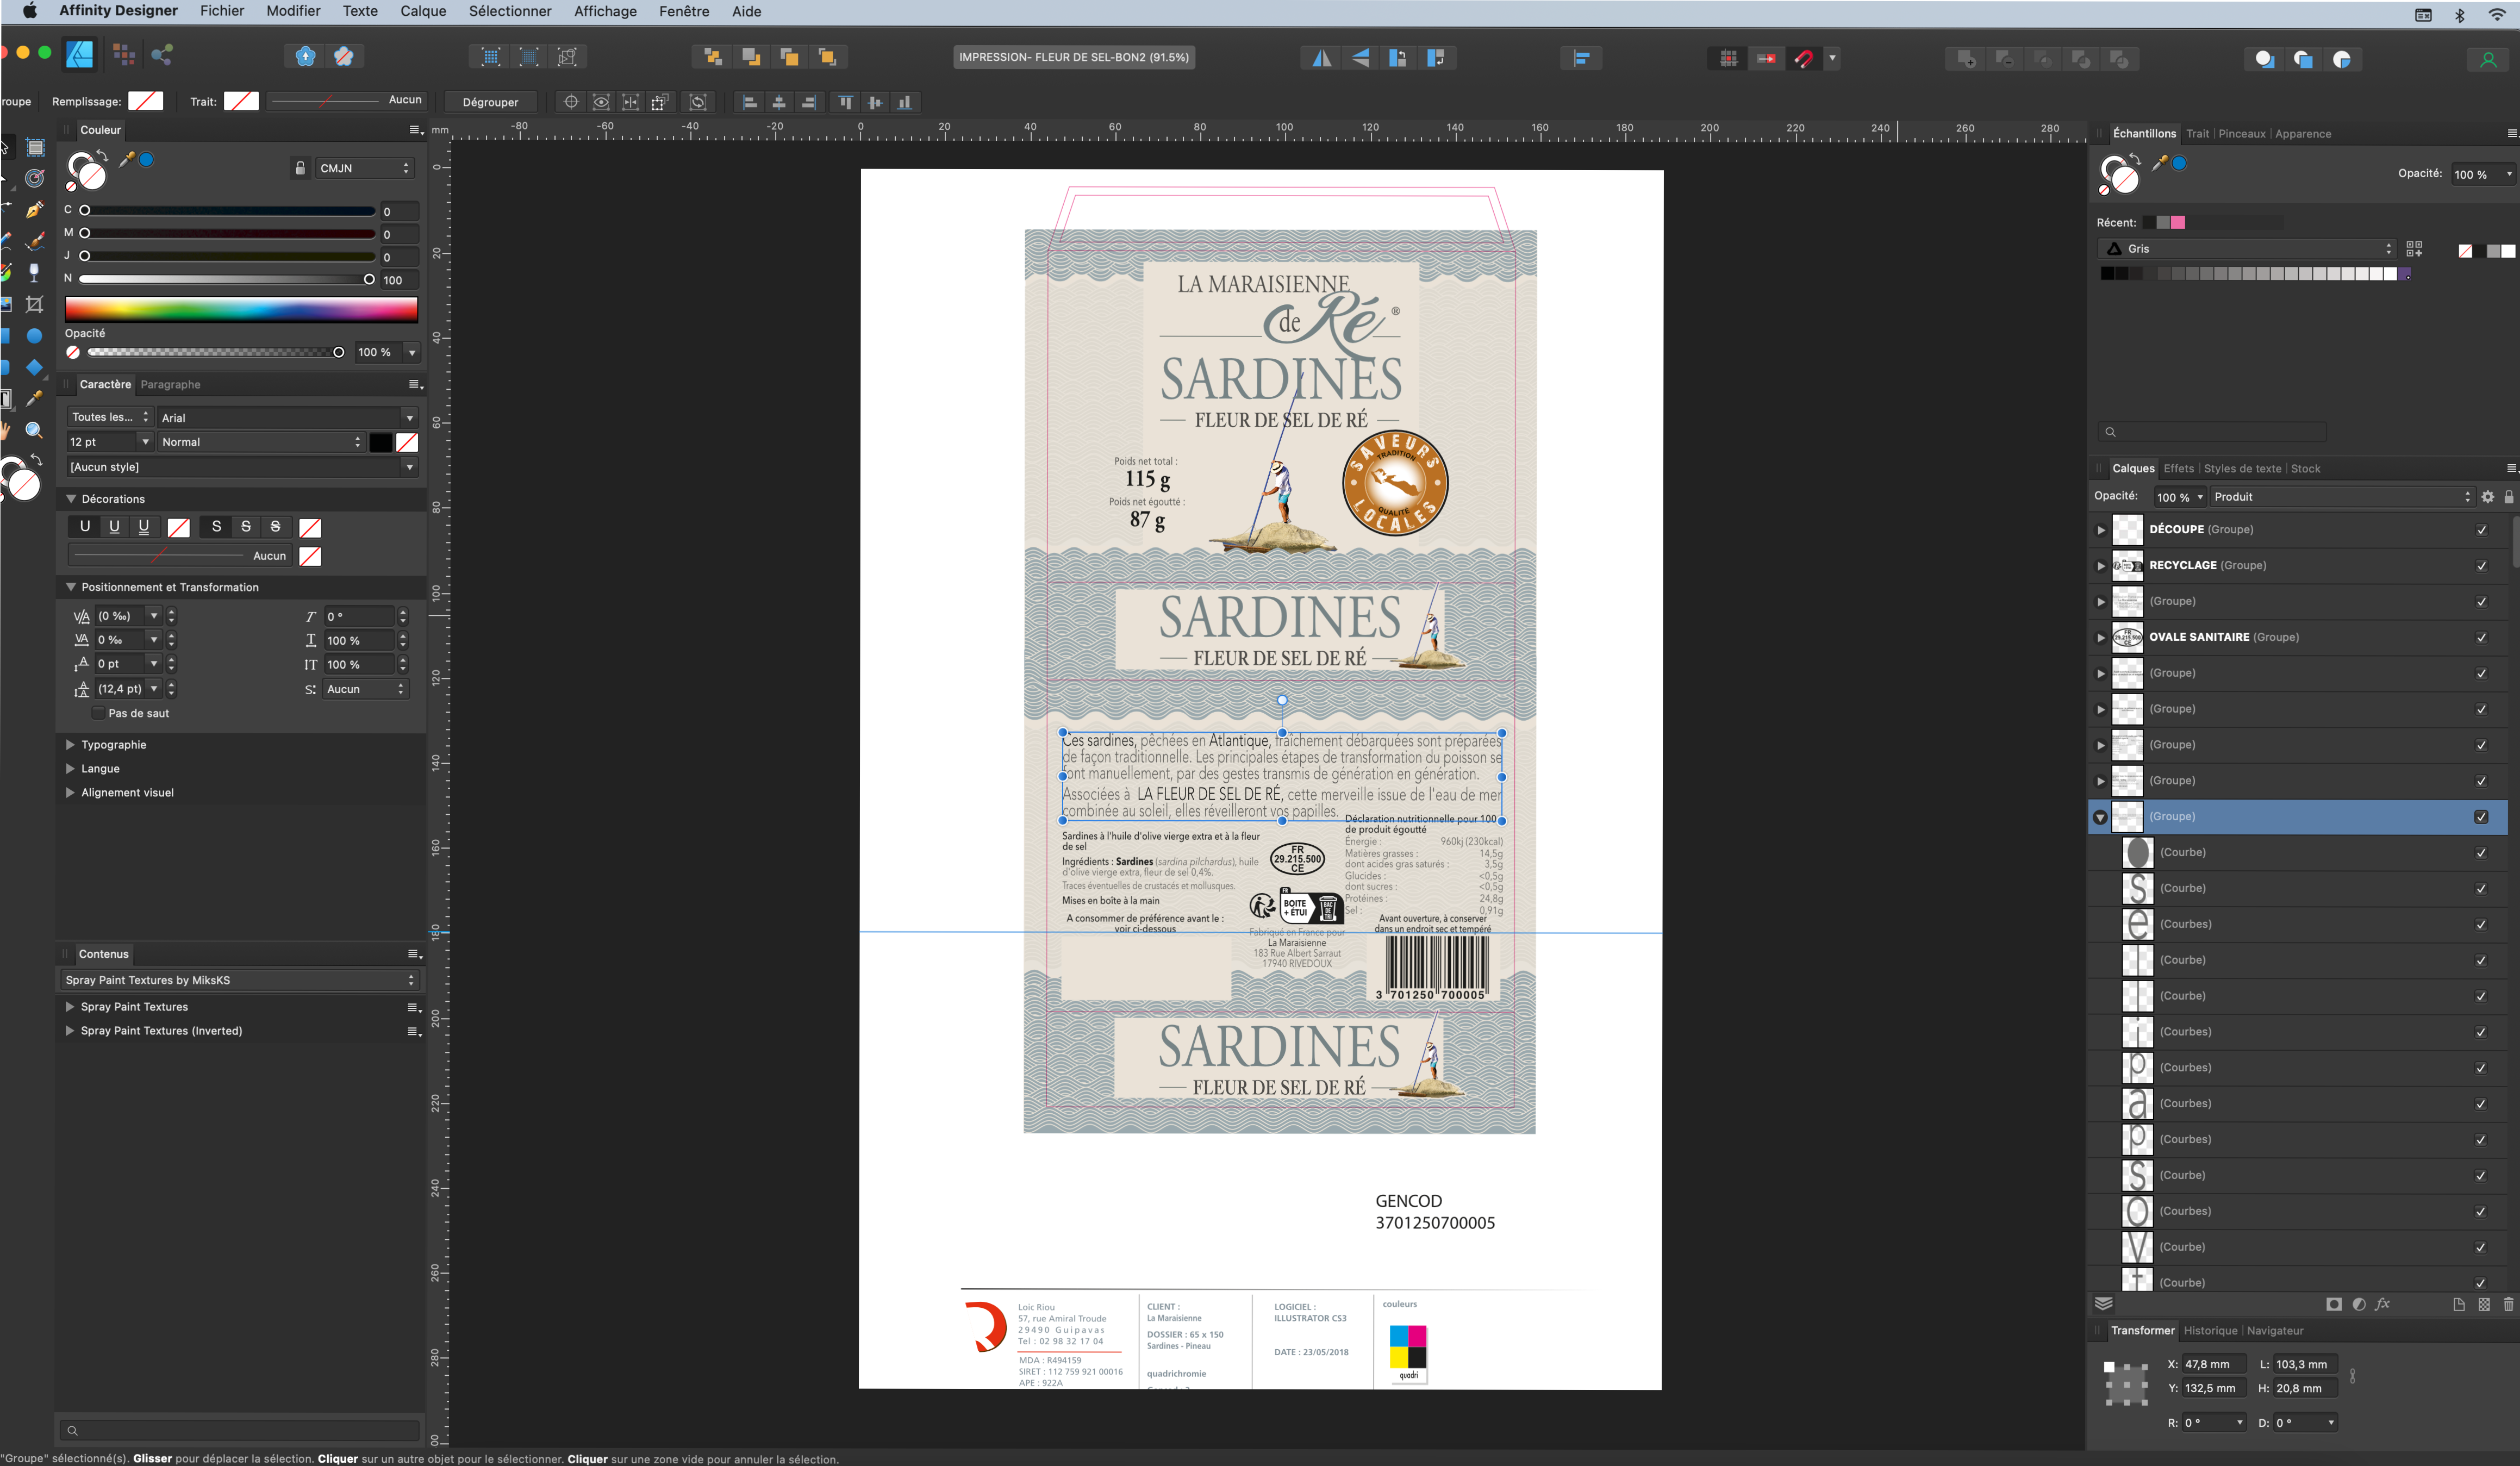Switch to the Pixel Persona icon
Image resolution: width=2520 pixels, height=1466 pixels.
[124, 55]
